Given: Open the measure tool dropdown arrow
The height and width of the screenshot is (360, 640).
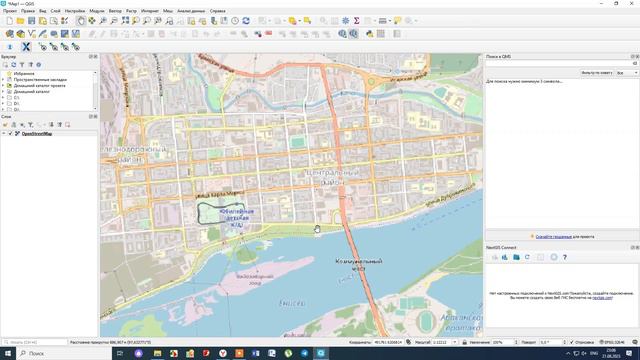Looking at the screenshot, I should pos(390,21).
